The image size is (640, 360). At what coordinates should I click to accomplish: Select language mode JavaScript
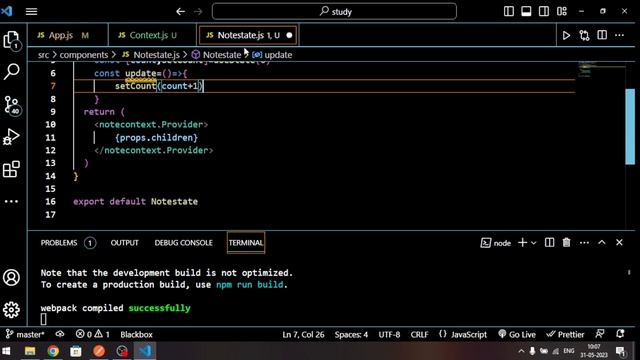tap(463, 334)
